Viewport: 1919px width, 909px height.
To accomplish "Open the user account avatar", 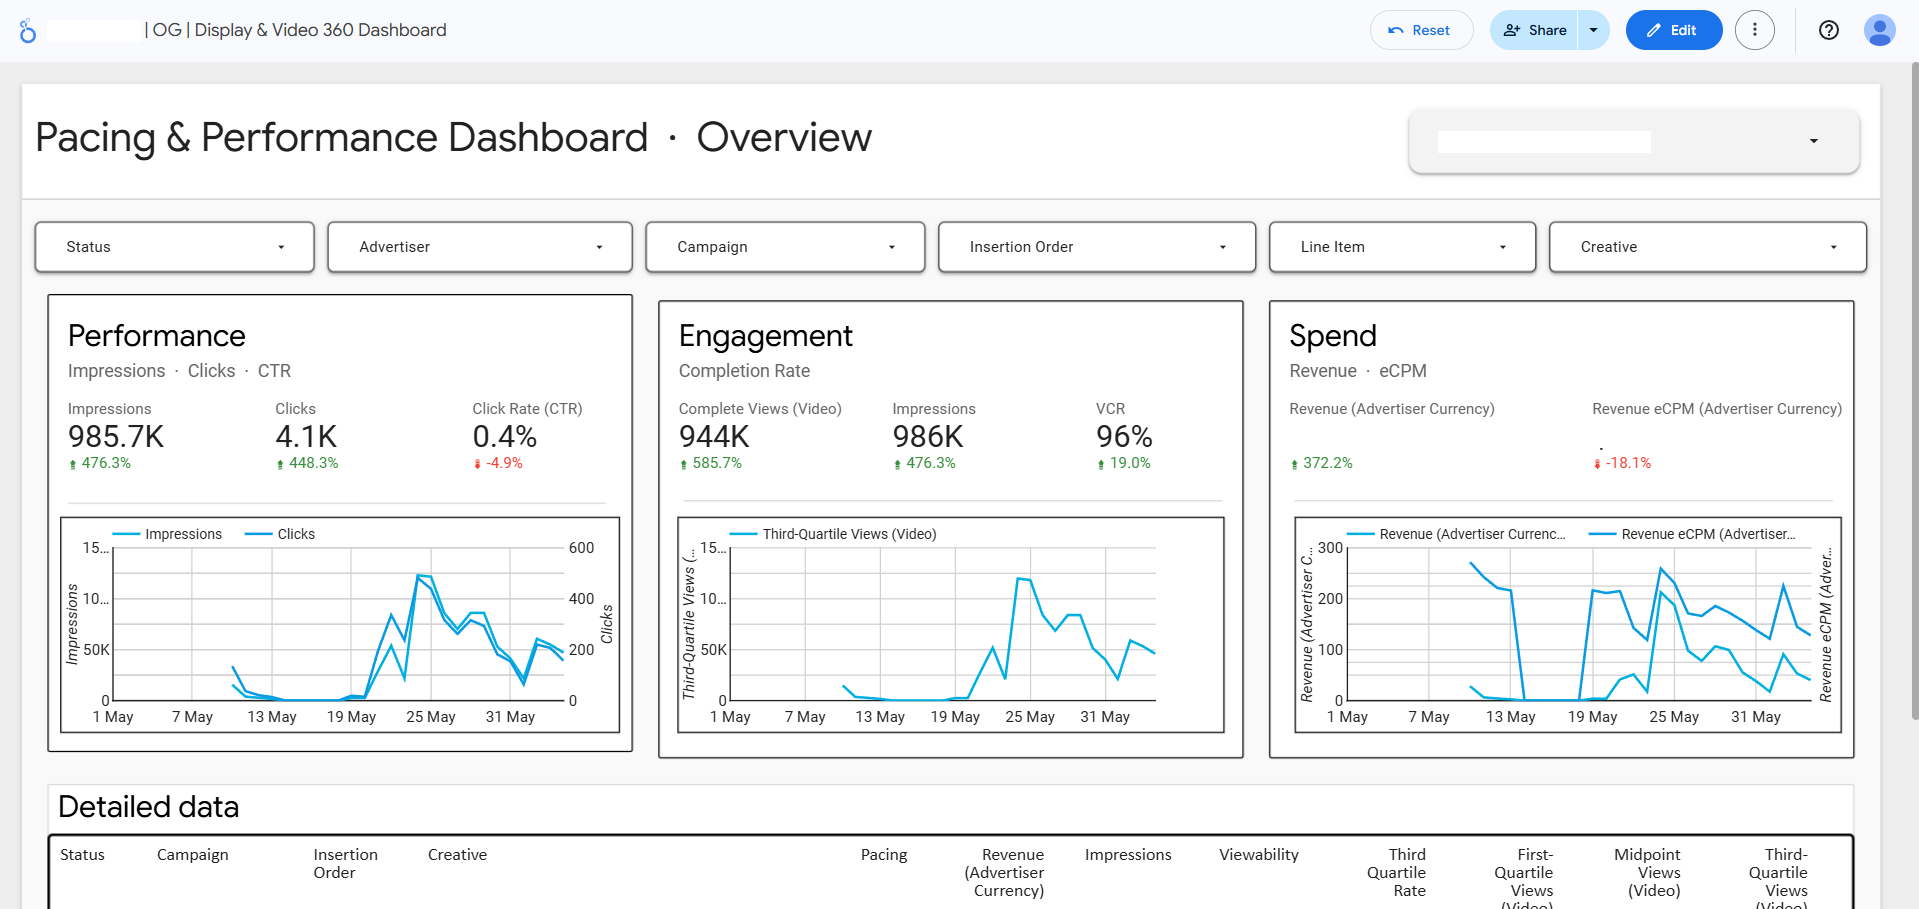I will coord(1880,30).
